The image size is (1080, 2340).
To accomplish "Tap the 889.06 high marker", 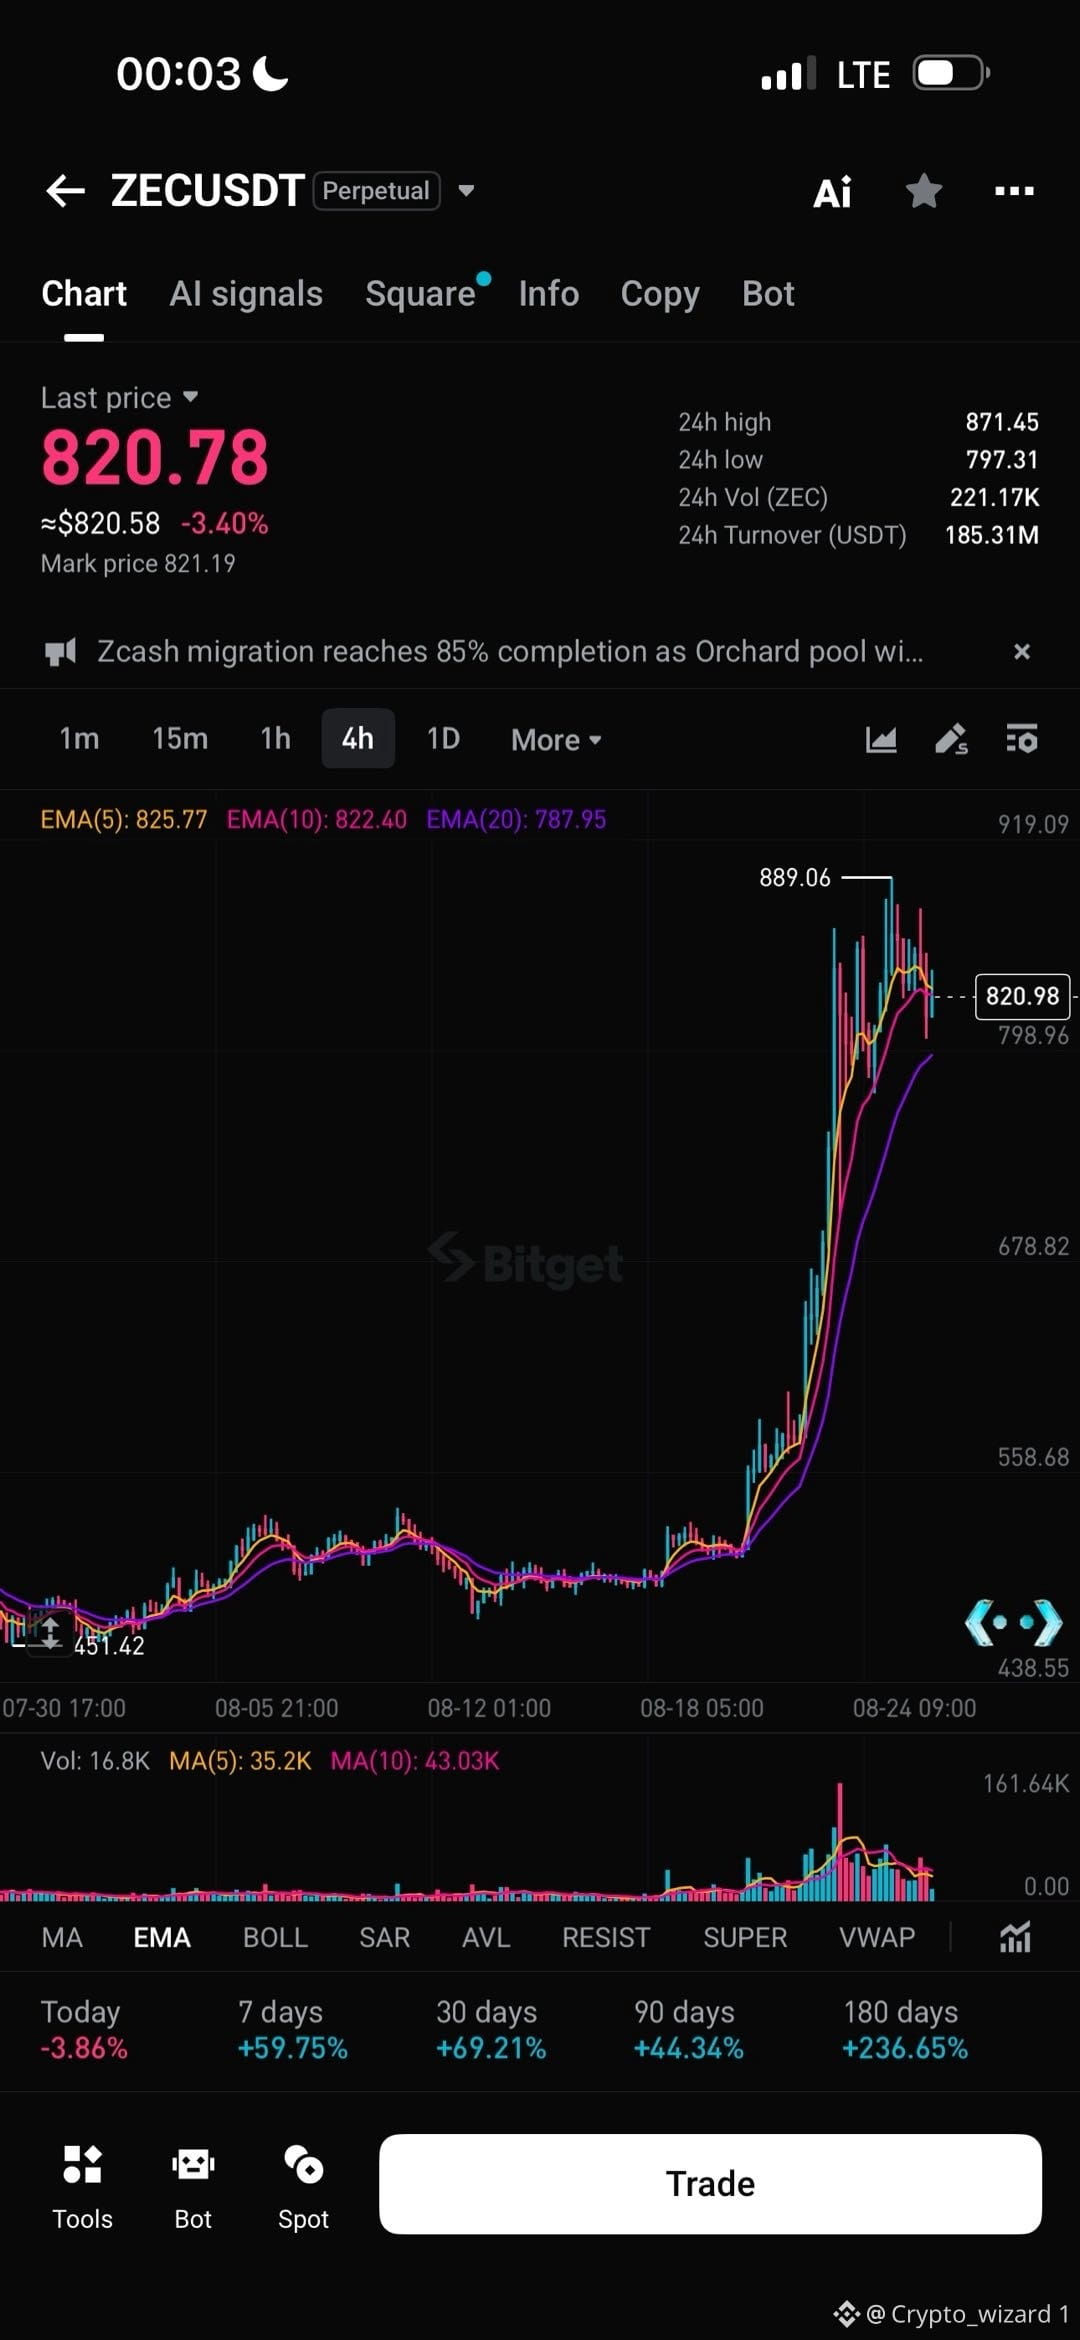I will tap(795, 878).
